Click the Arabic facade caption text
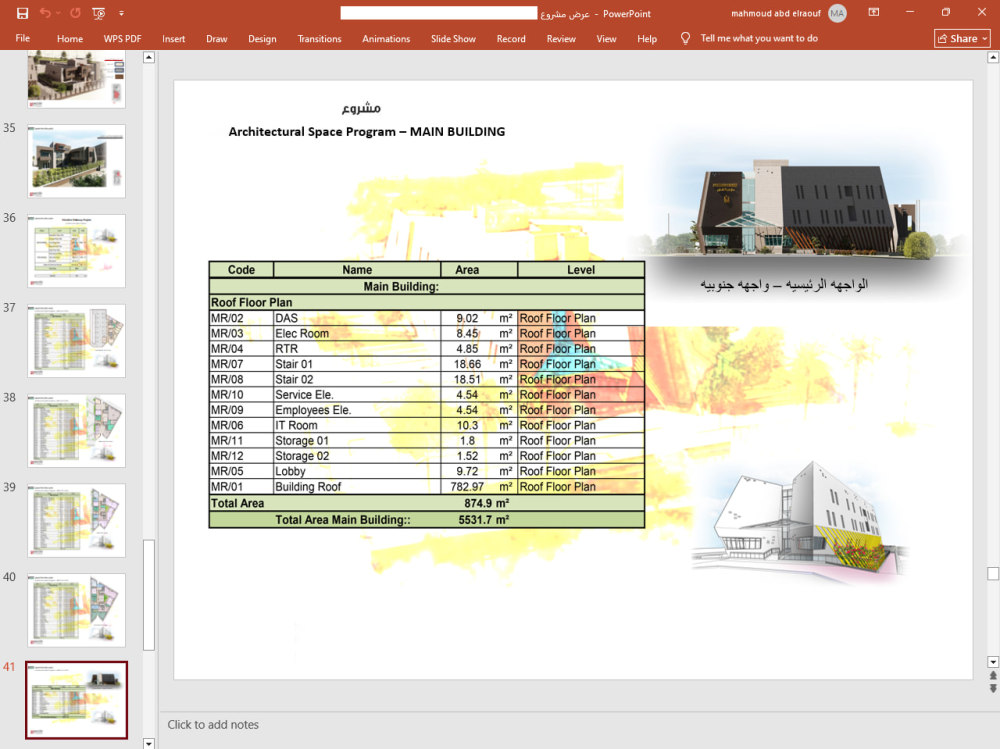 coord(784,284)
